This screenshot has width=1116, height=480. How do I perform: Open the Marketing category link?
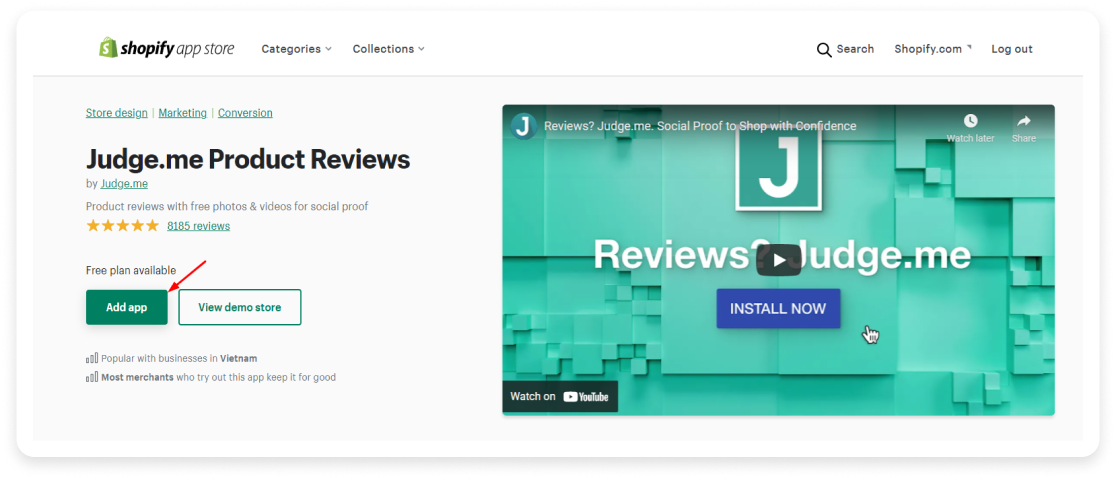click(182, 113)
